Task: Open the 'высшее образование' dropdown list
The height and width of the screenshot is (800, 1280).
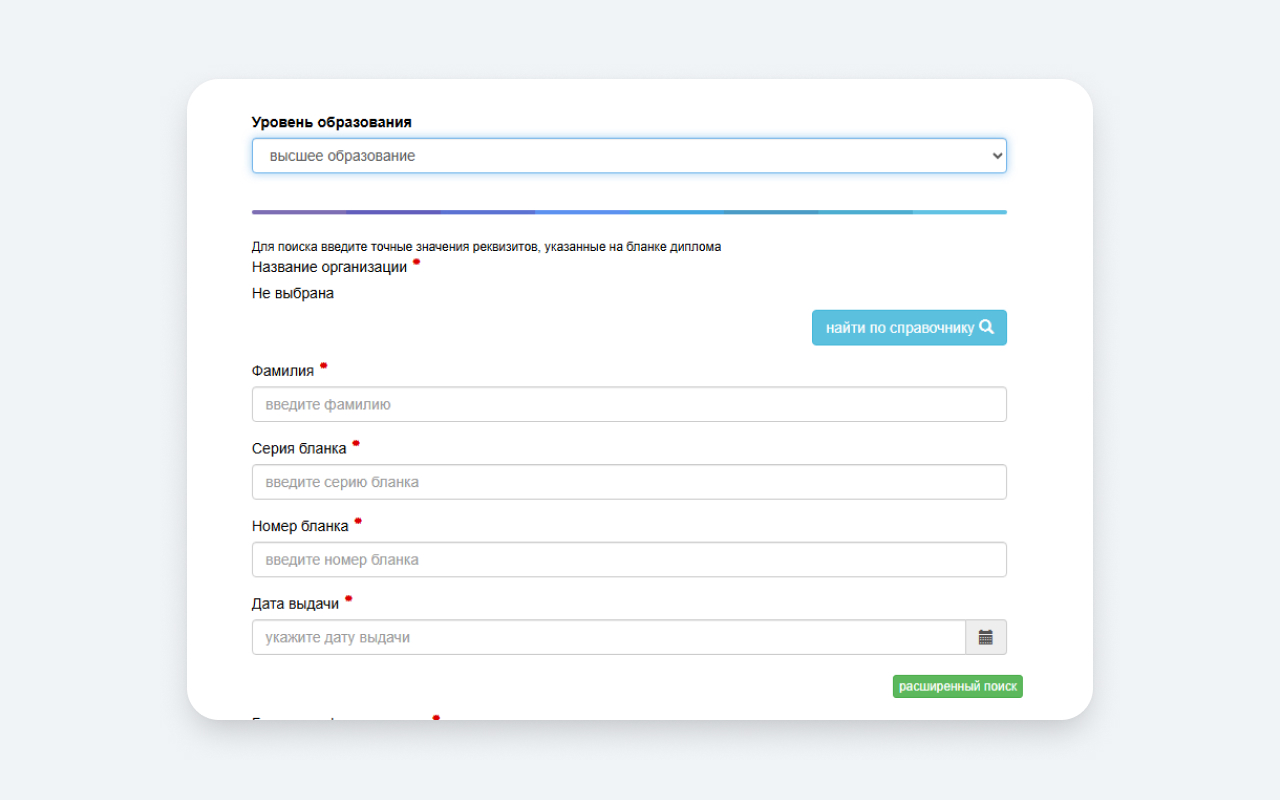Action: pos(628,156)
